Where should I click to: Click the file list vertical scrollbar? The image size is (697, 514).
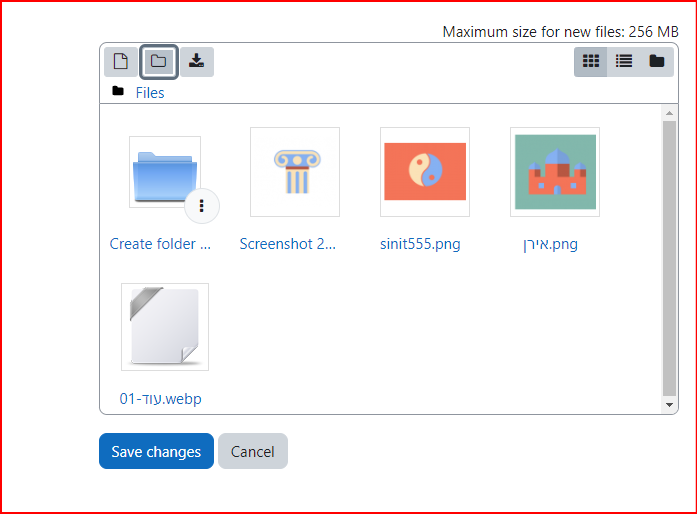click(x=669, y=258)
